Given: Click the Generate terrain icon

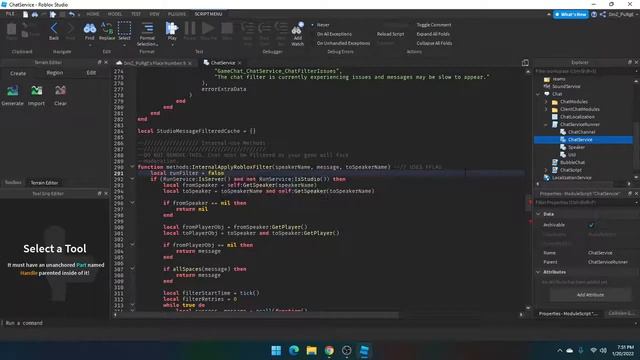Looking at the screenshot, I should [13, 90].
